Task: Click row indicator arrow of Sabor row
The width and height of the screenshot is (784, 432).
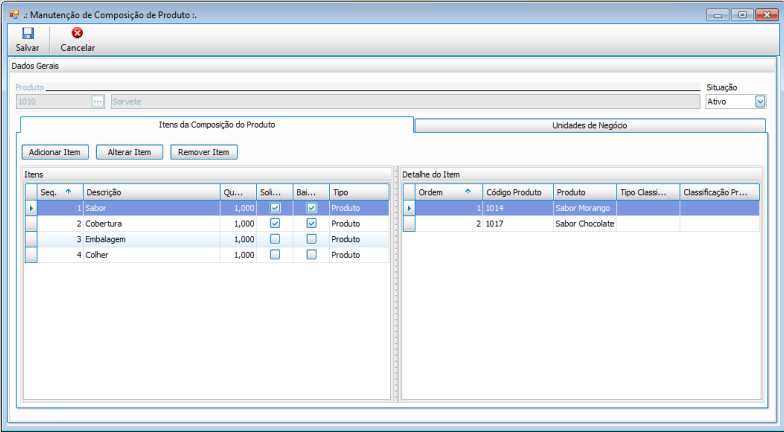Action: pos(31,208)
